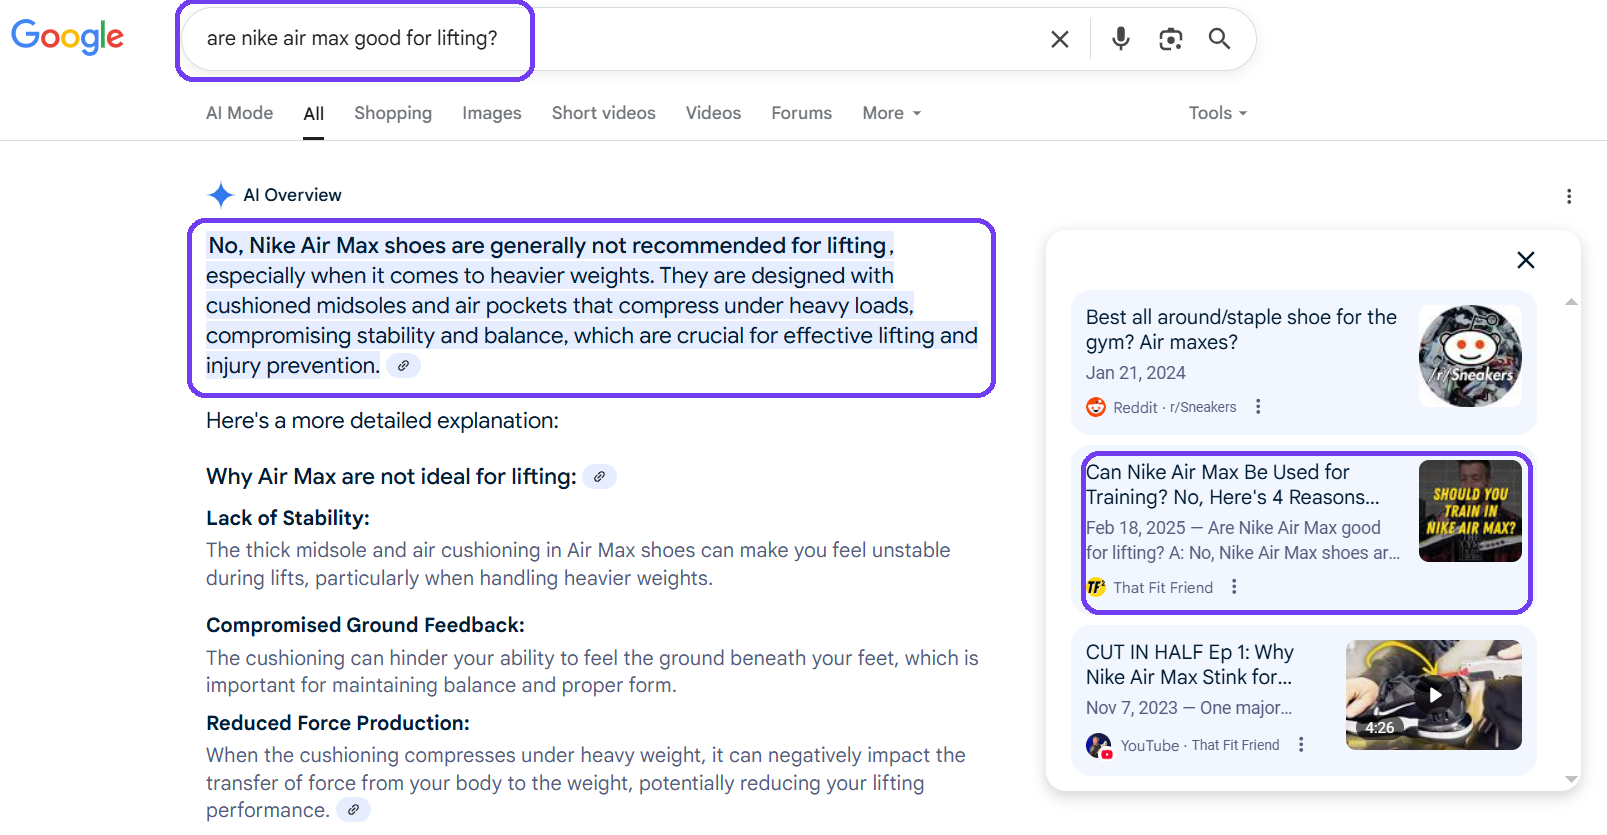Click the source link icon beside 'Why Air Max are not ideal for lifting'
Image resolution: width=1607 pixels, height=835 pixels.
click(x=599, y=477)
